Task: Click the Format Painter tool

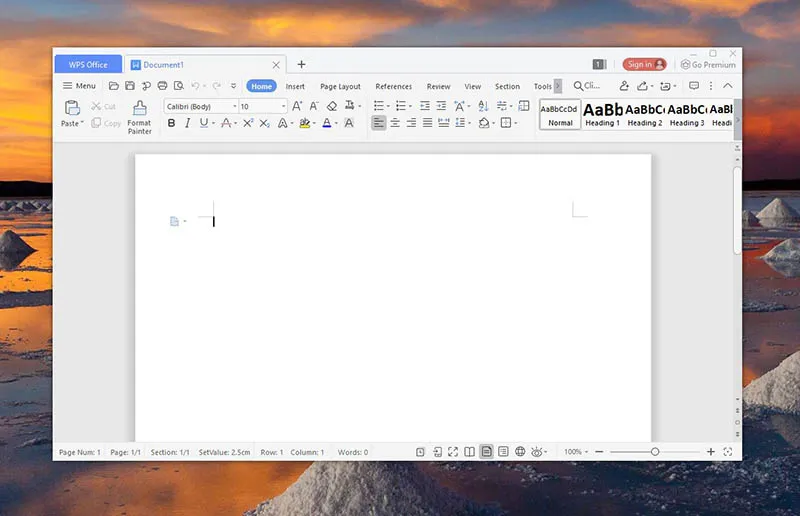Action: [139, 115]
